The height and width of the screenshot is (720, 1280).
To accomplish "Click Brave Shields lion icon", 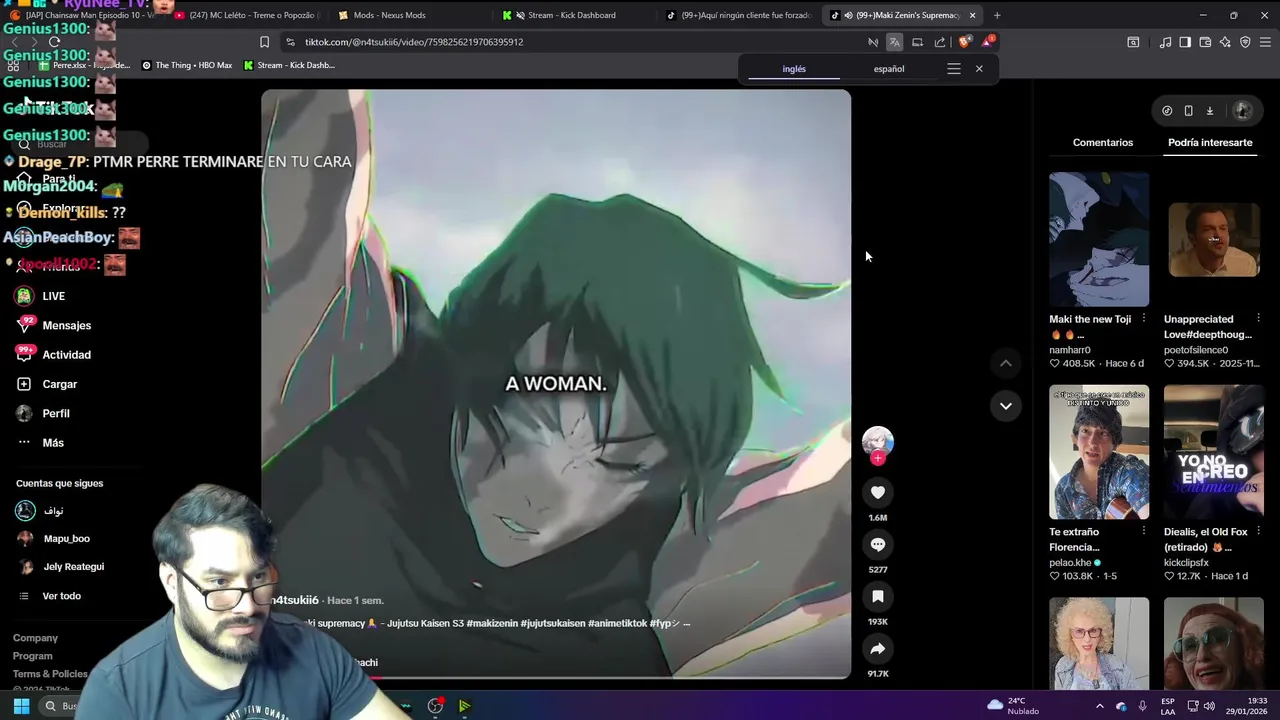I will coord(964,42).
